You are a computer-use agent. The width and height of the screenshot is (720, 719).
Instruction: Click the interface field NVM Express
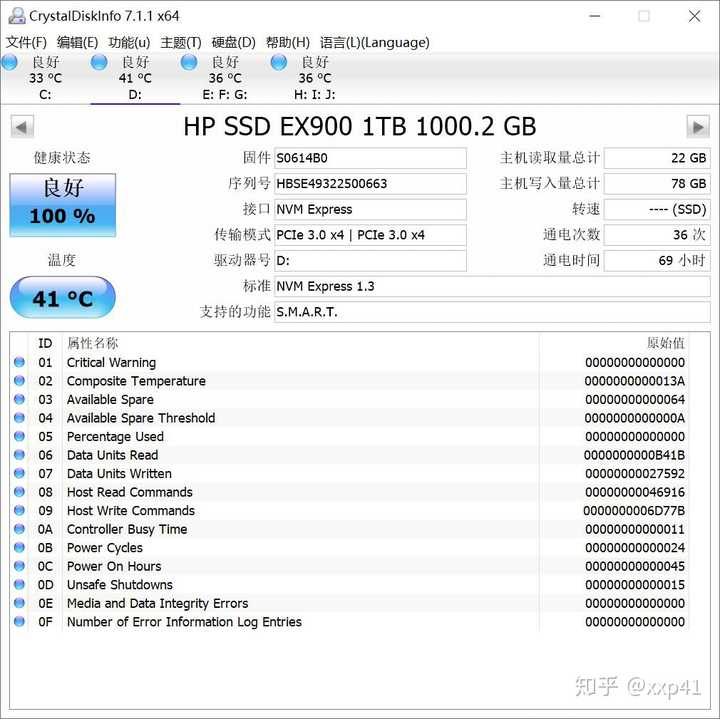coord(370,209)
